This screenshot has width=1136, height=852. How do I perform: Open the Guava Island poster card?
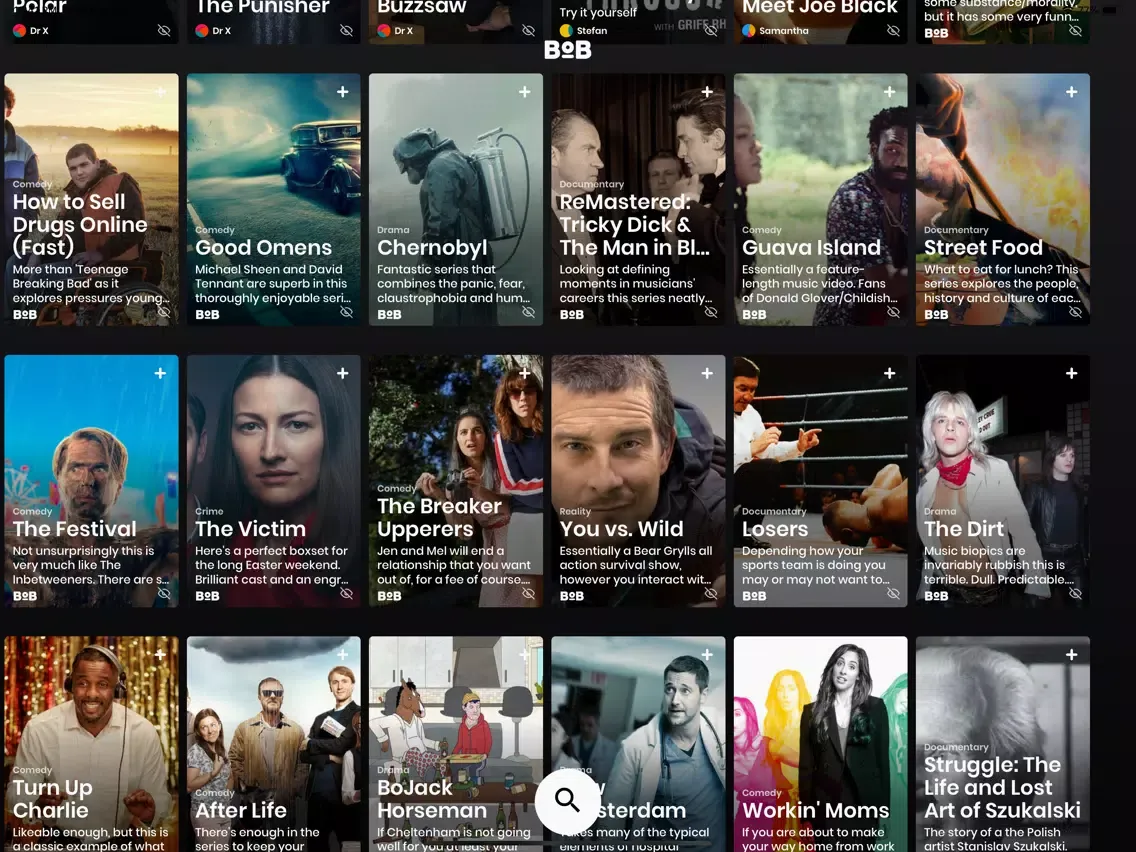pyautogui.click(x=820, y=199)
